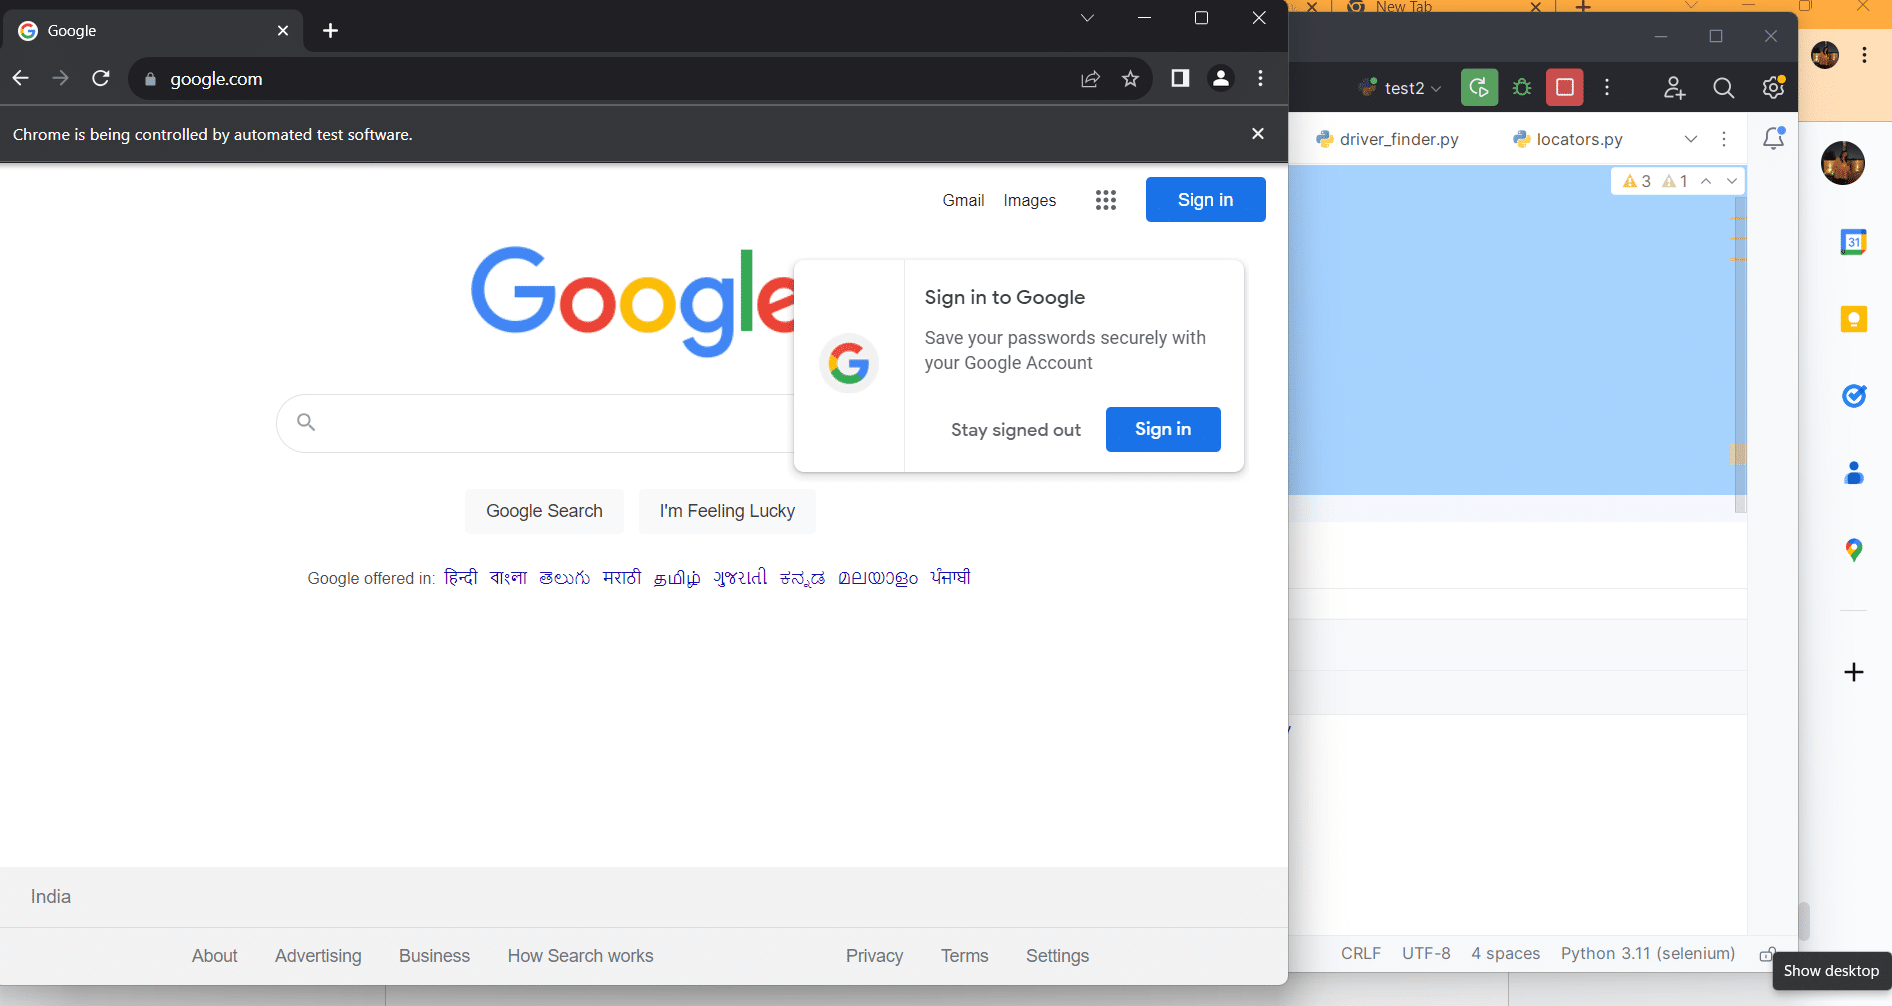Open tab search chevron in Chrome title bar

pyautogui.click(x=1087, y=18)
